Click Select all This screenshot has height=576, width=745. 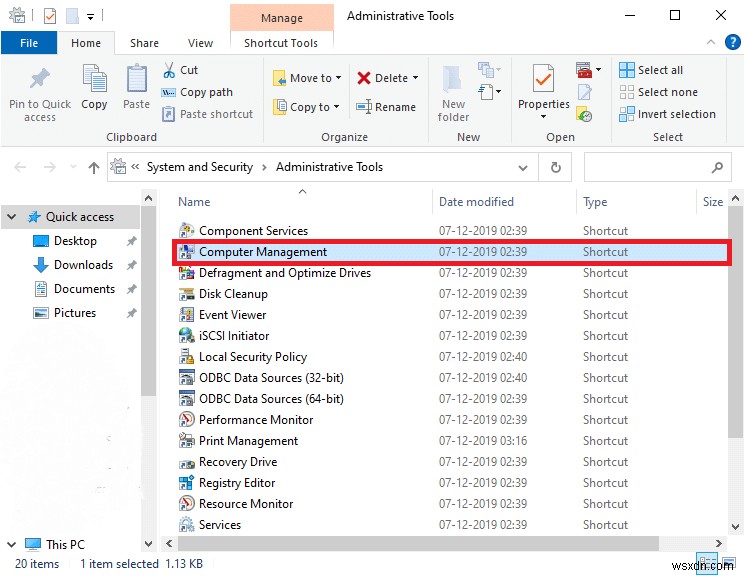pyautogui.click(x=651, y=70)
